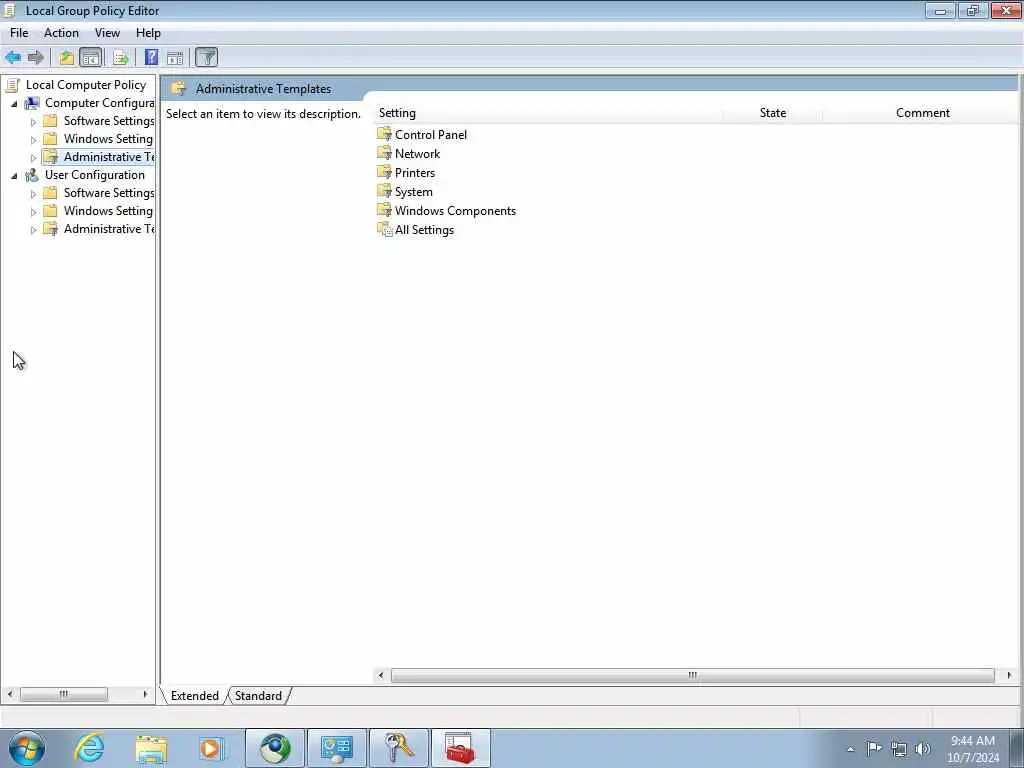This screenshot has width=1024, height=768.
Task: Open Windows Media Player from the taskbar
Action: tap(212, 748)
